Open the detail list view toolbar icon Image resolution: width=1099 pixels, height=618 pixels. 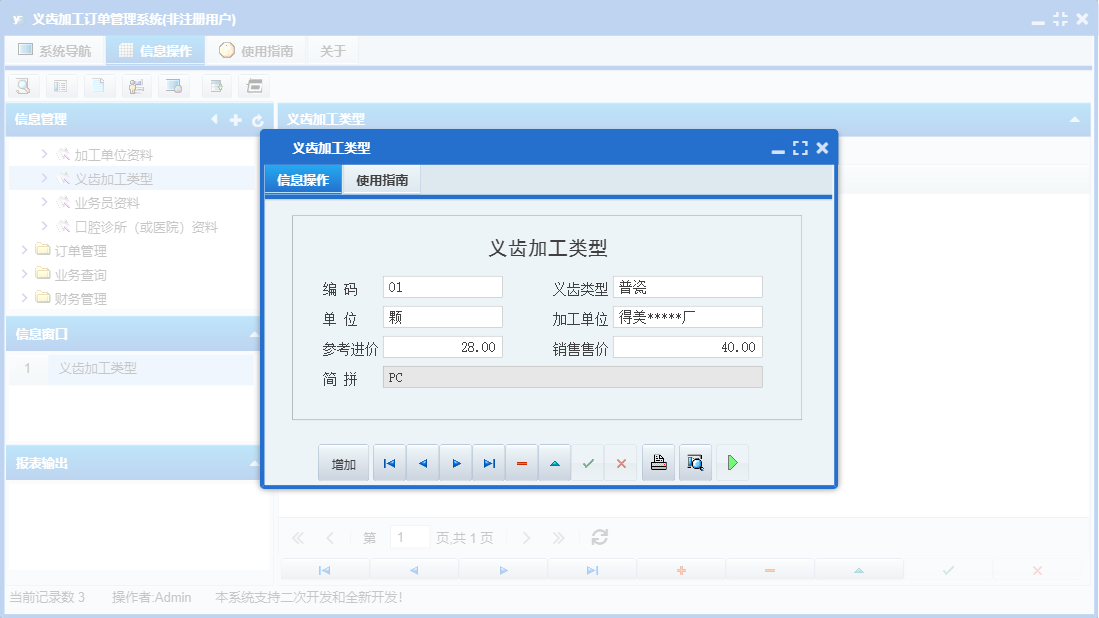[61, 86]
